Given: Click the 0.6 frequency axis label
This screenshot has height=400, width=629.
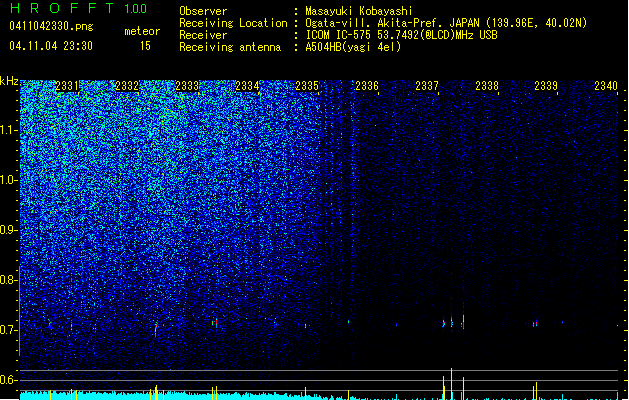Looking at the screenshot, I should pyautogui.click(x=9, y=380).
